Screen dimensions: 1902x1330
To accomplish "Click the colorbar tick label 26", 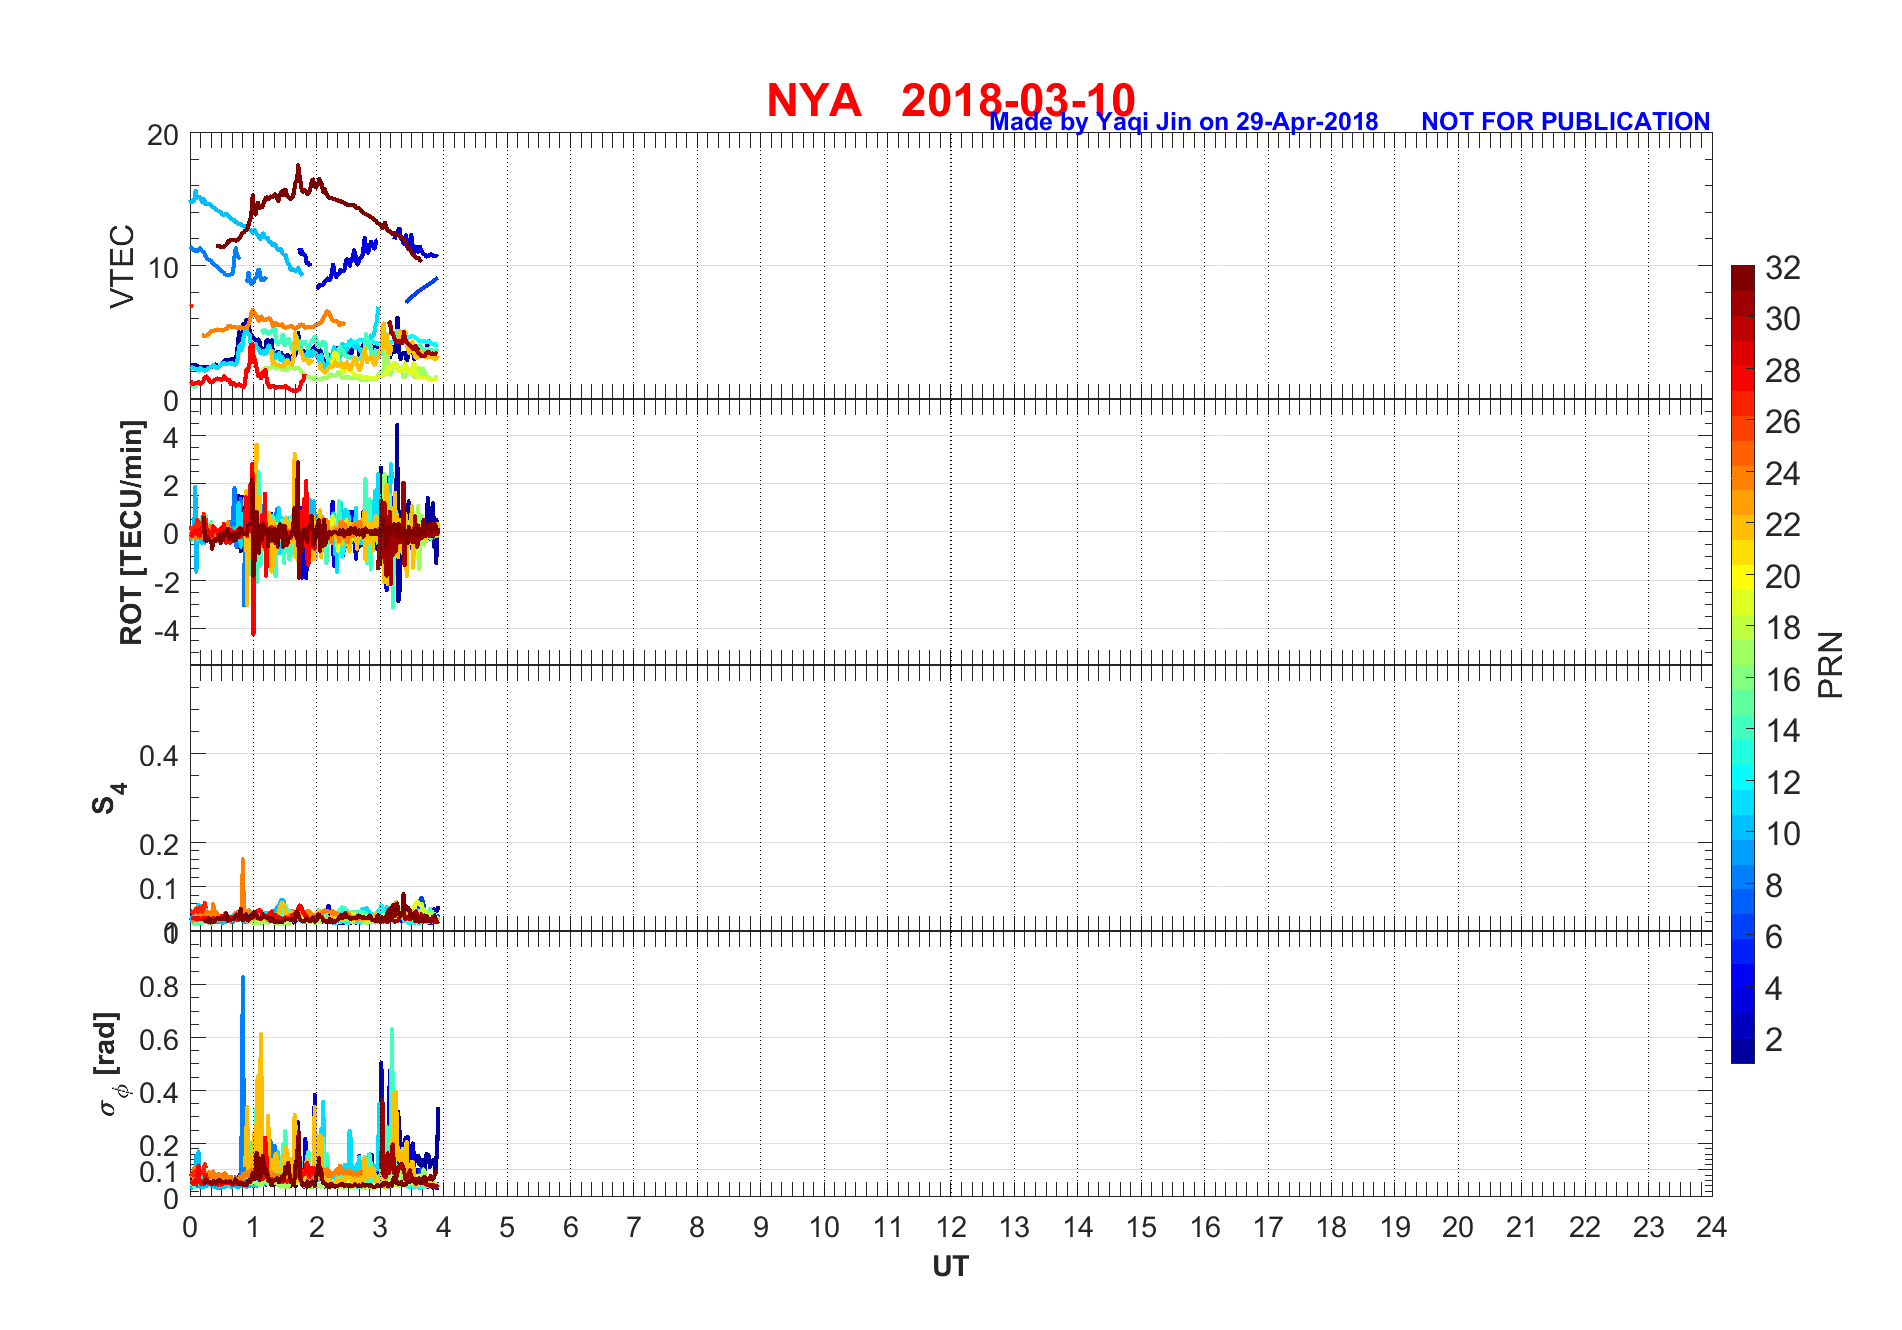I will point(1783,422).
